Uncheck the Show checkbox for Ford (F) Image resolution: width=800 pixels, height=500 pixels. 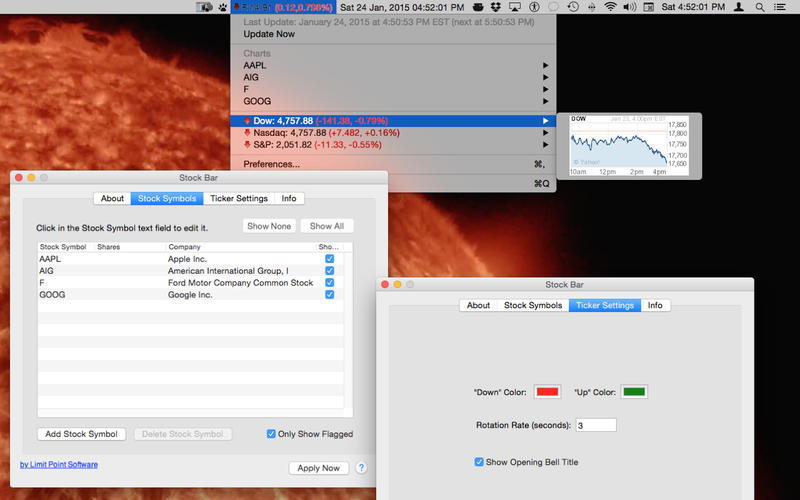330,283
